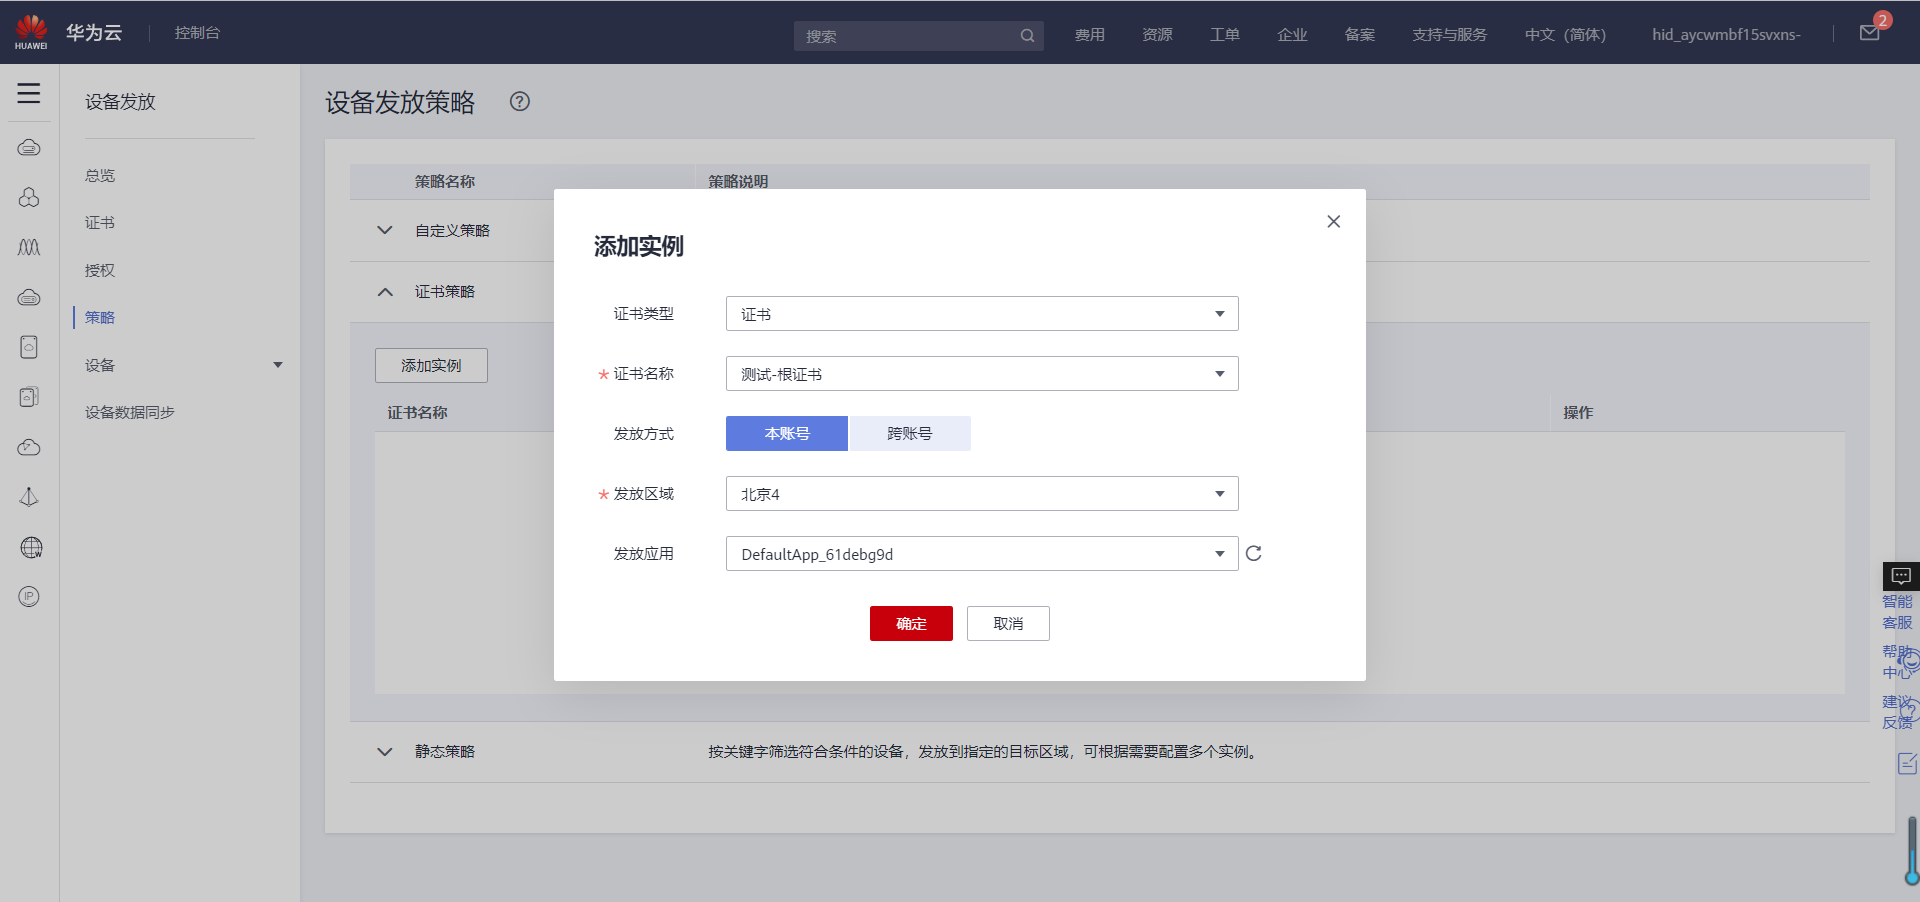The height and width of the screenshot is (902, 1920).
Task: Select 跨账号 distribution method
Action: (x=909, y=433)
